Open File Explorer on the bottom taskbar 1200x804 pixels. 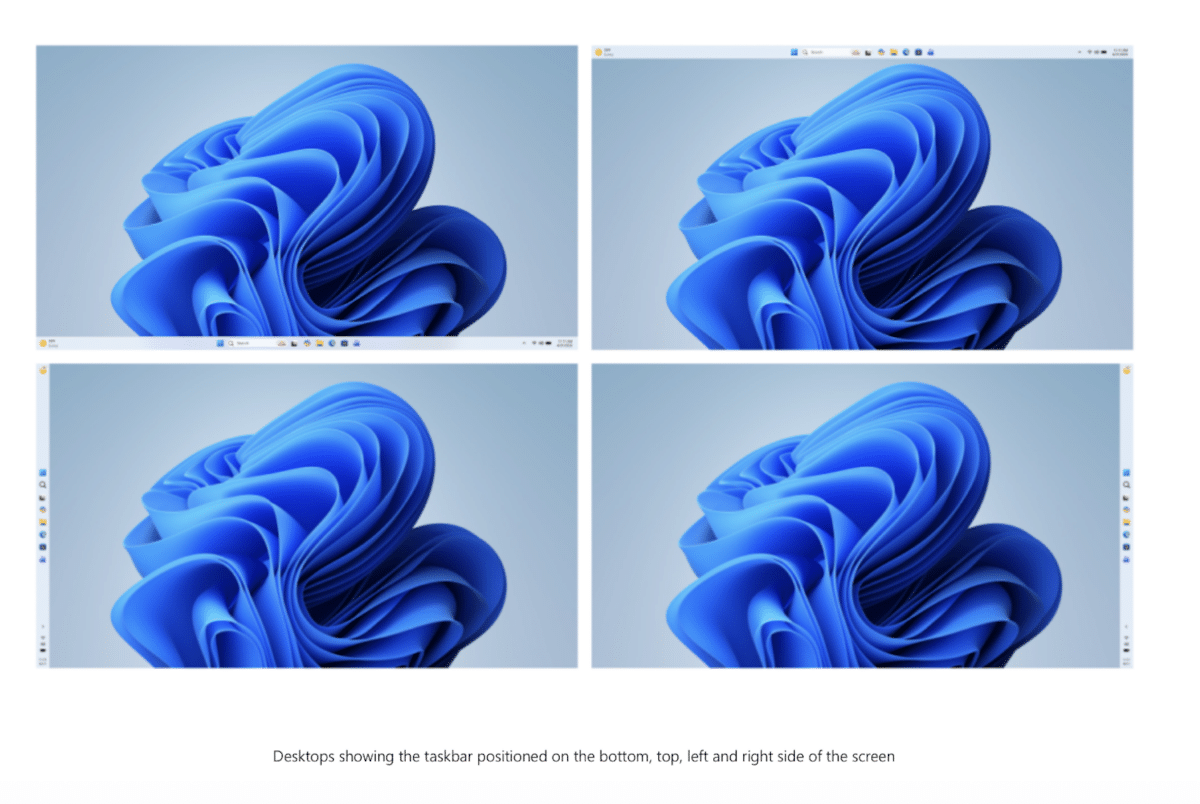click(318, 343)
